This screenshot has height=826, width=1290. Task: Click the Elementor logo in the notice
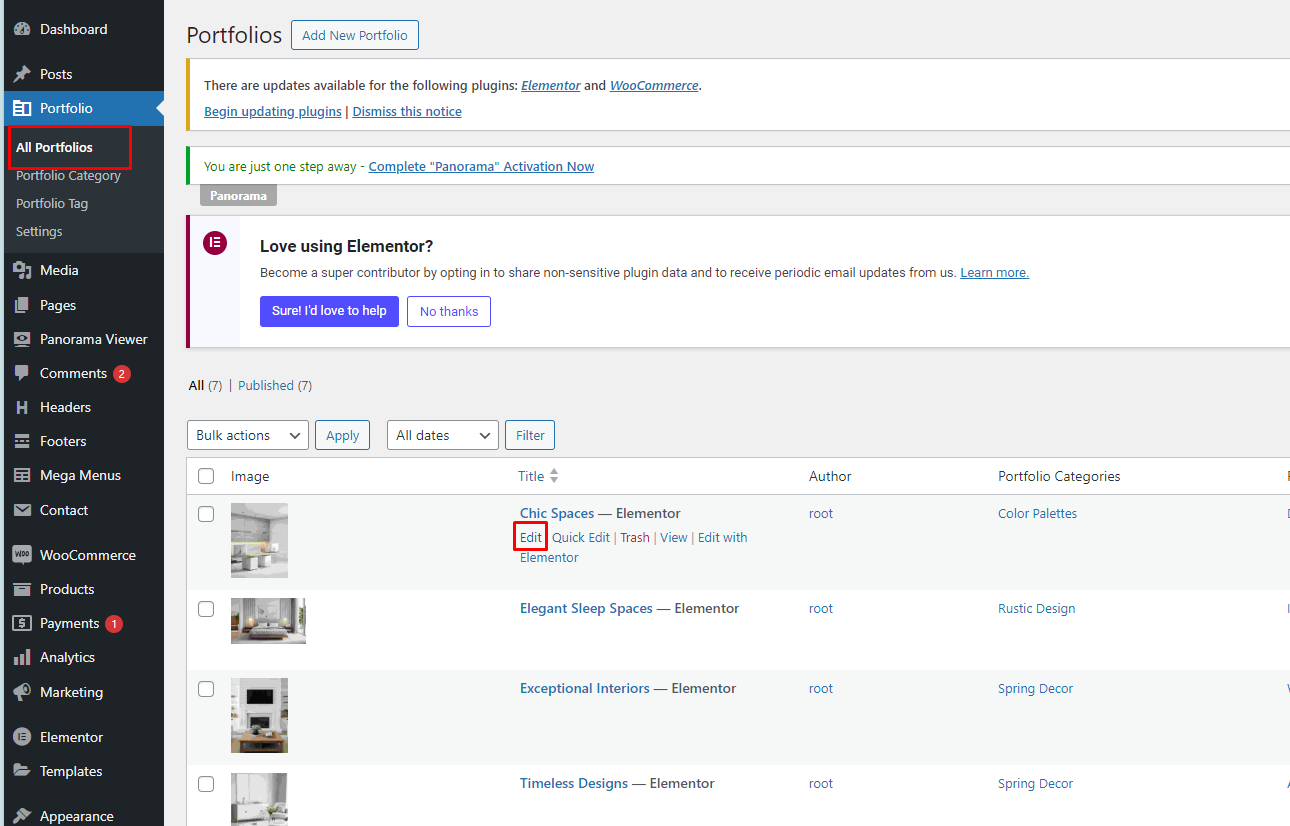215,243
